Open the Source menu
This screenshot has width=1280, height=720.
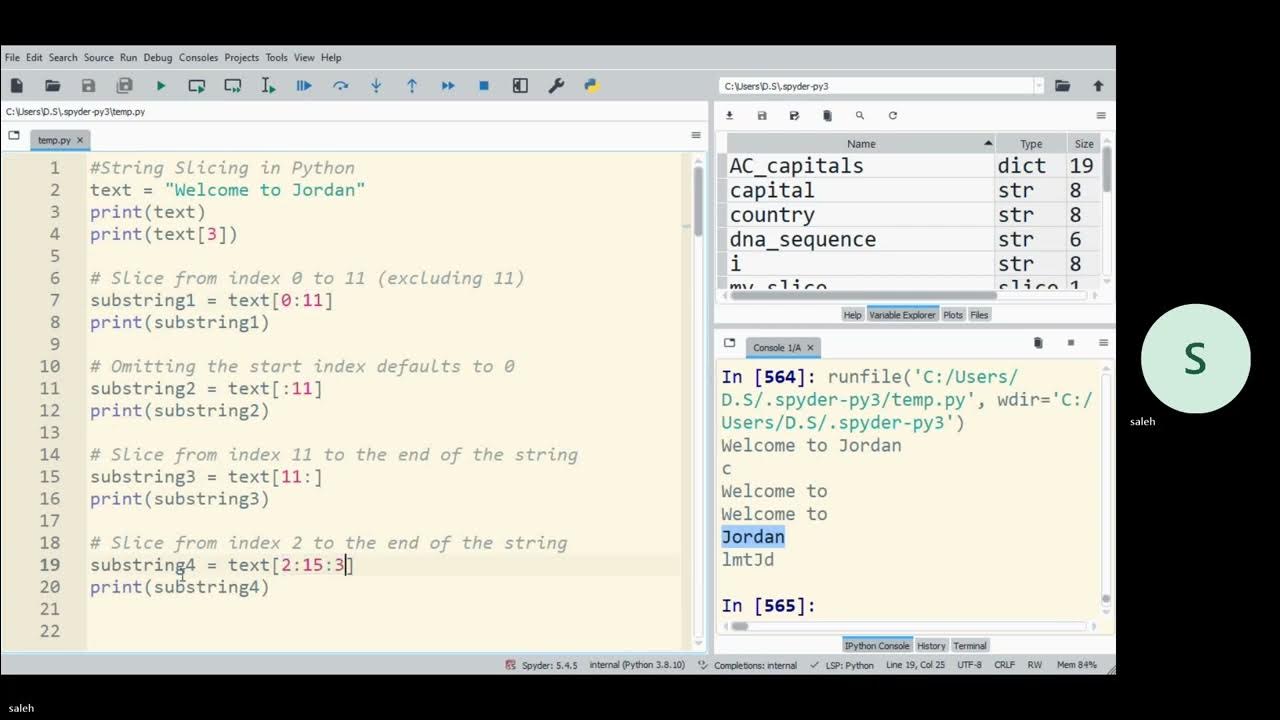click(x=98, y=58)
